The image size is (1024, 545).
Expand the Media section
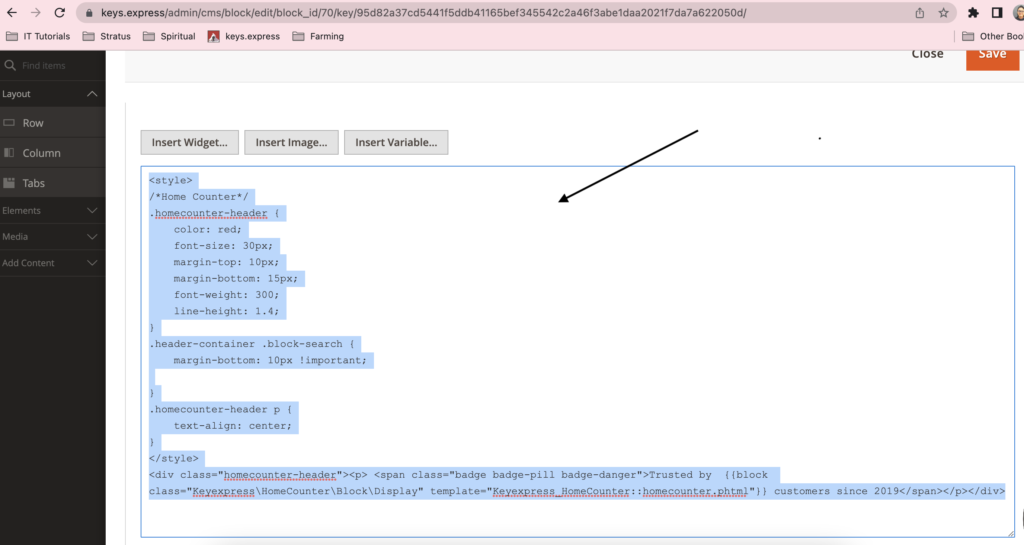point(93,237)
